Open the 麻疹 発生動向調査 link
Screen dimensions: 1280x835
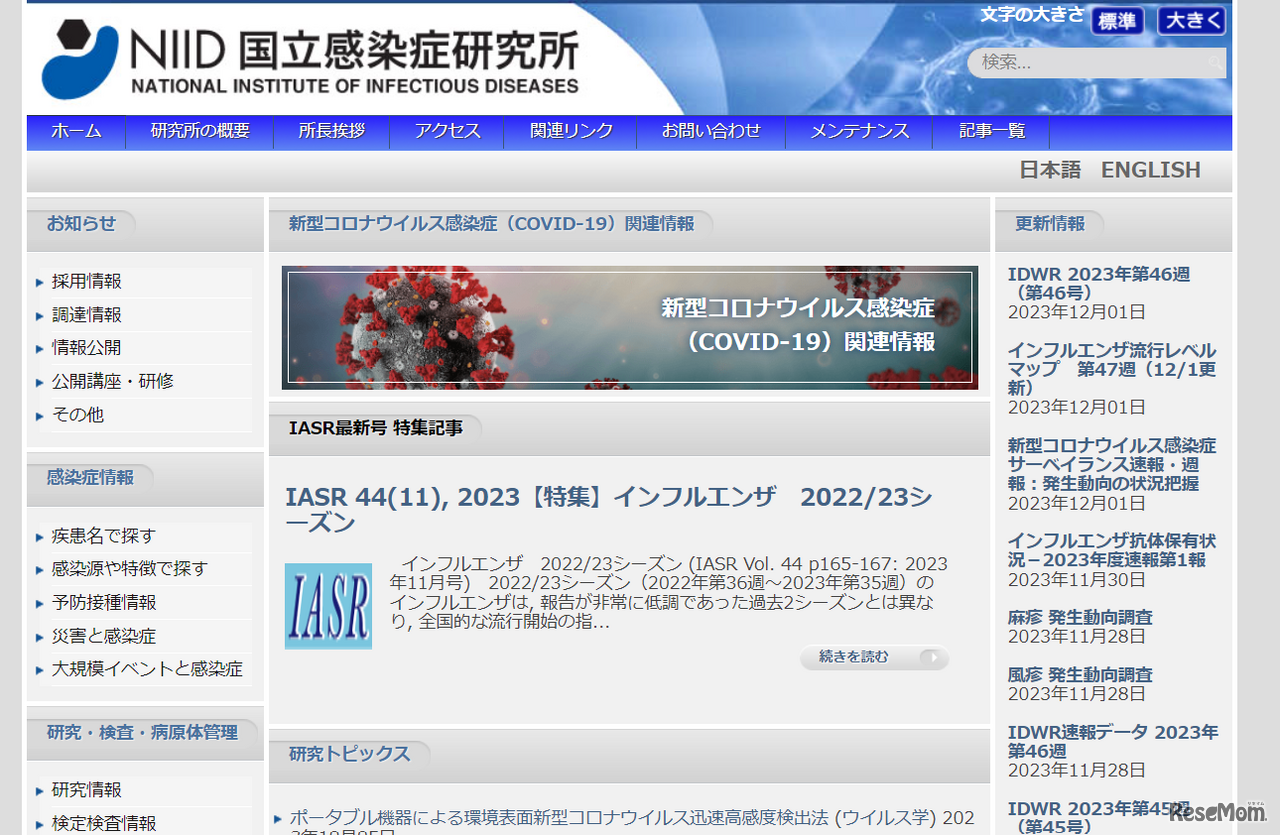coord(1078,618)
